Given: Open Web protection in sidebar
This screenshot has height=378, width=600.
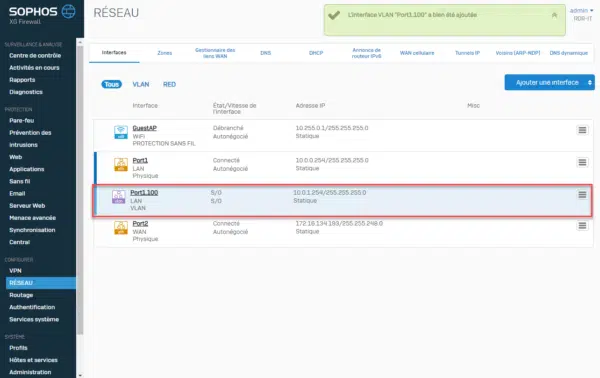Looking at the screenshot, I should [16, 157].
